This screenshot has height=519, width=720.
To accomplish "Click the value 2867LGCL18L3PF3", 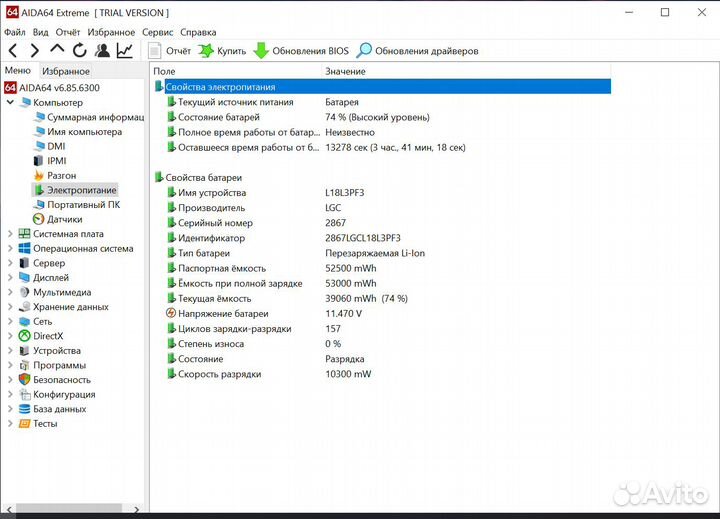I will pyautogui.click(x=363, y=238).
